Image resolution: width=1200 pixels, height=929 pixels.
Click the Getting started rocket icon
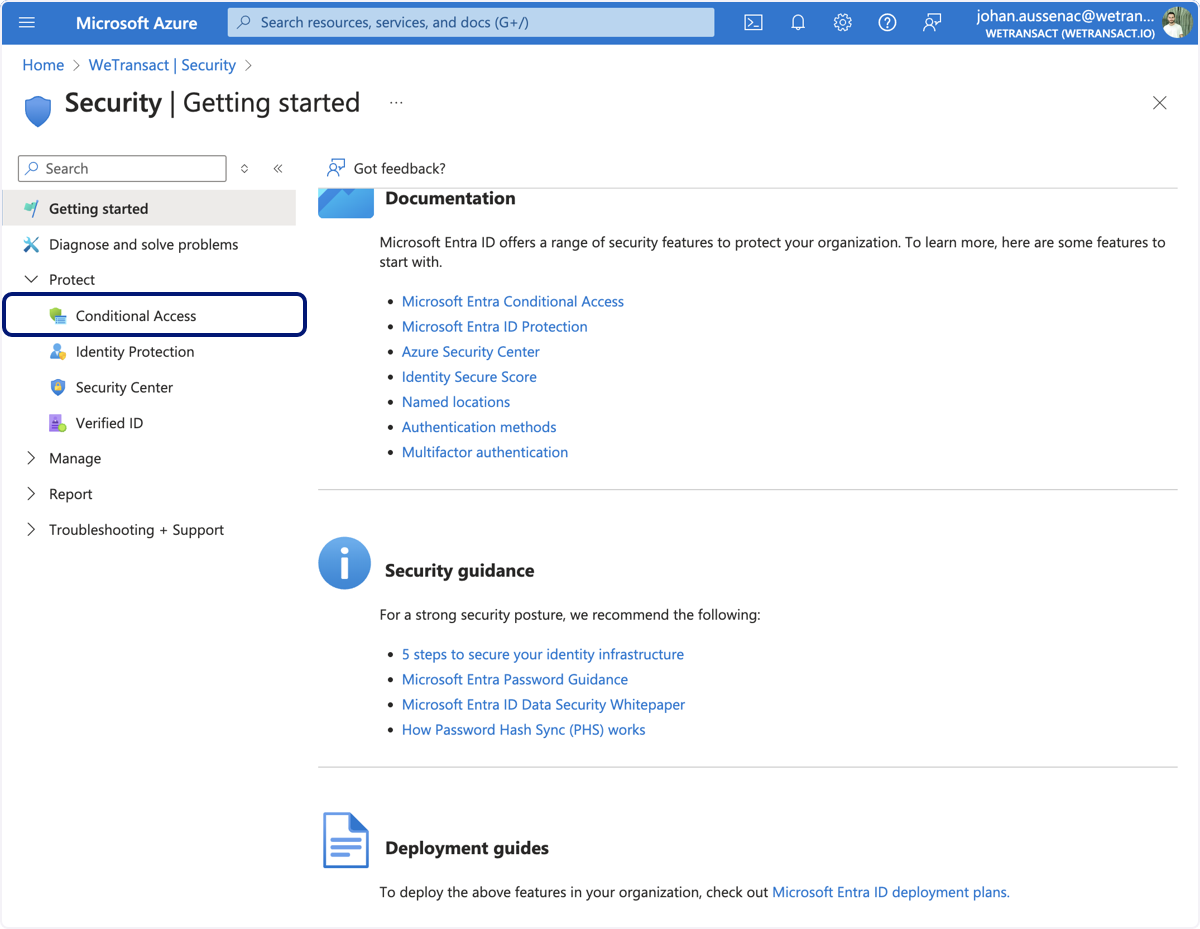[x=31, y=208]
